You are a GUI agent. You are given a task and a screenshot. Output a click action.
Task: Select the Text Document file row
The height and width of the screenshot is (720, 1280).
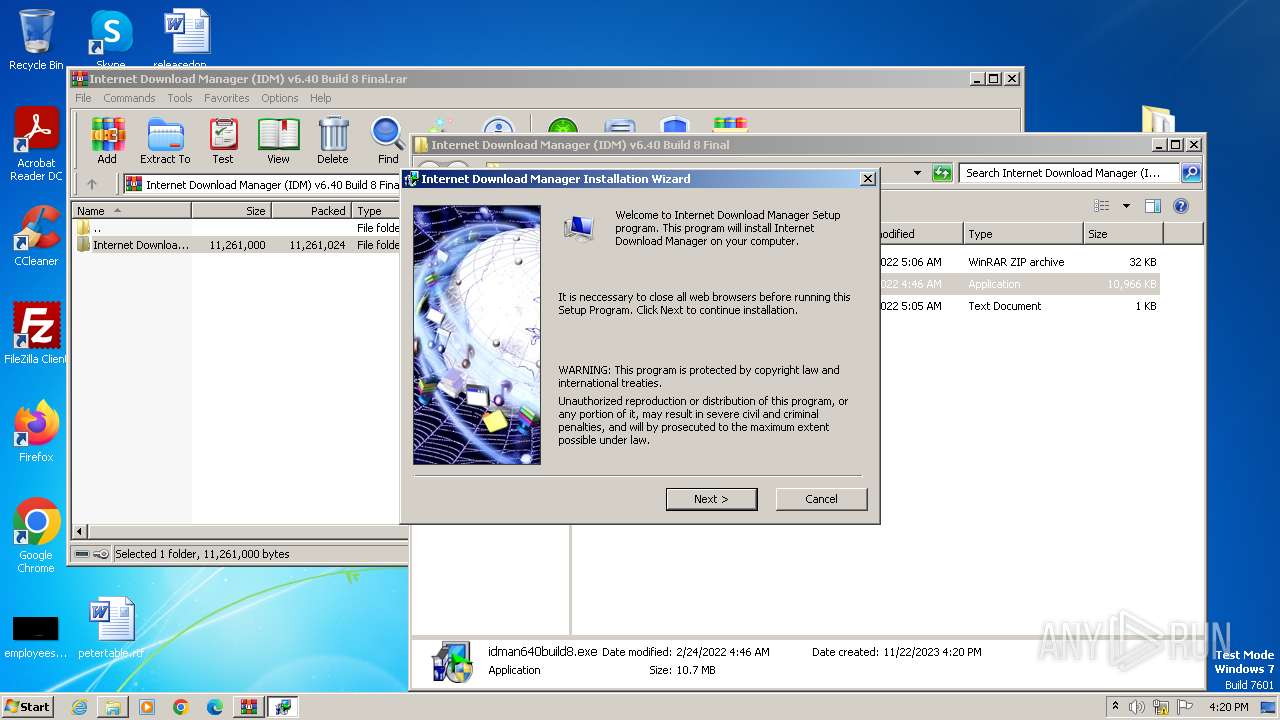[x=1018, y=306]
